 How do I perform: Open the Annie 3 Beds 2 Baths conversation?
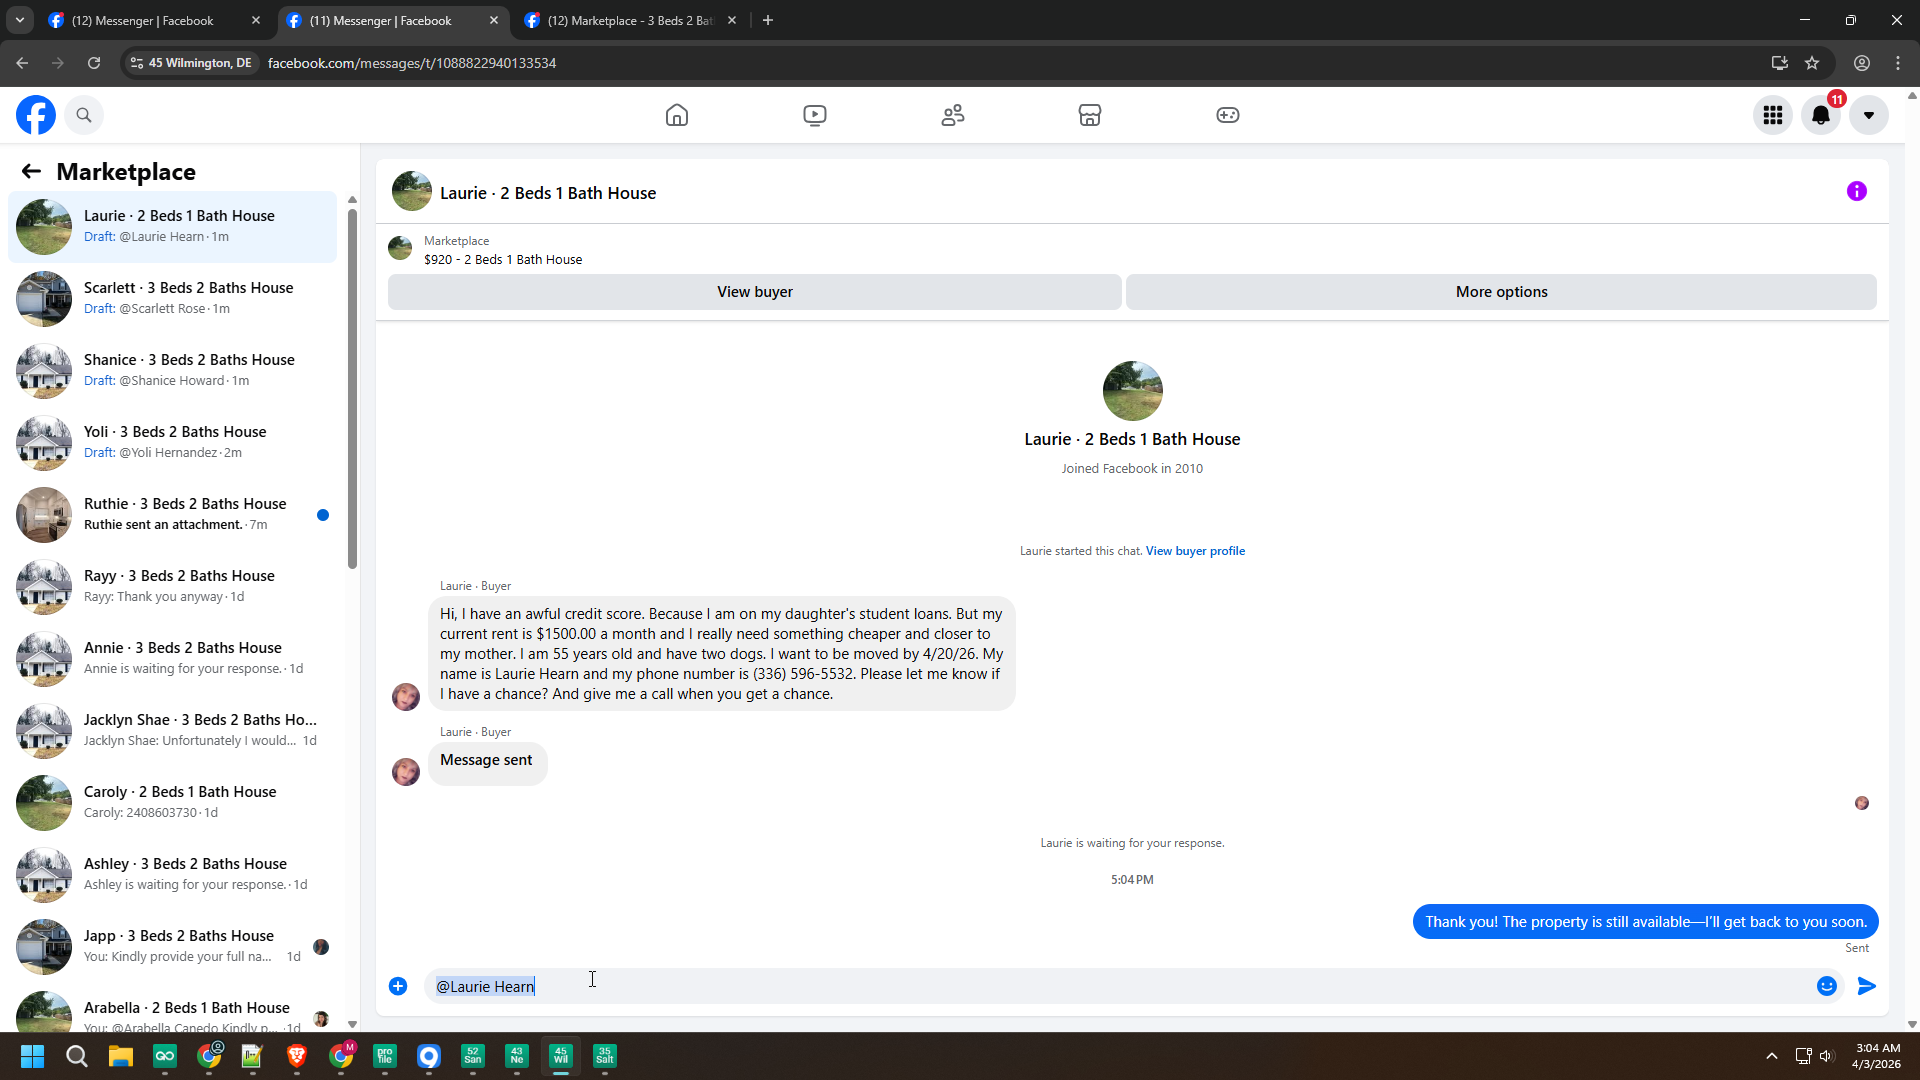[173, 658]
